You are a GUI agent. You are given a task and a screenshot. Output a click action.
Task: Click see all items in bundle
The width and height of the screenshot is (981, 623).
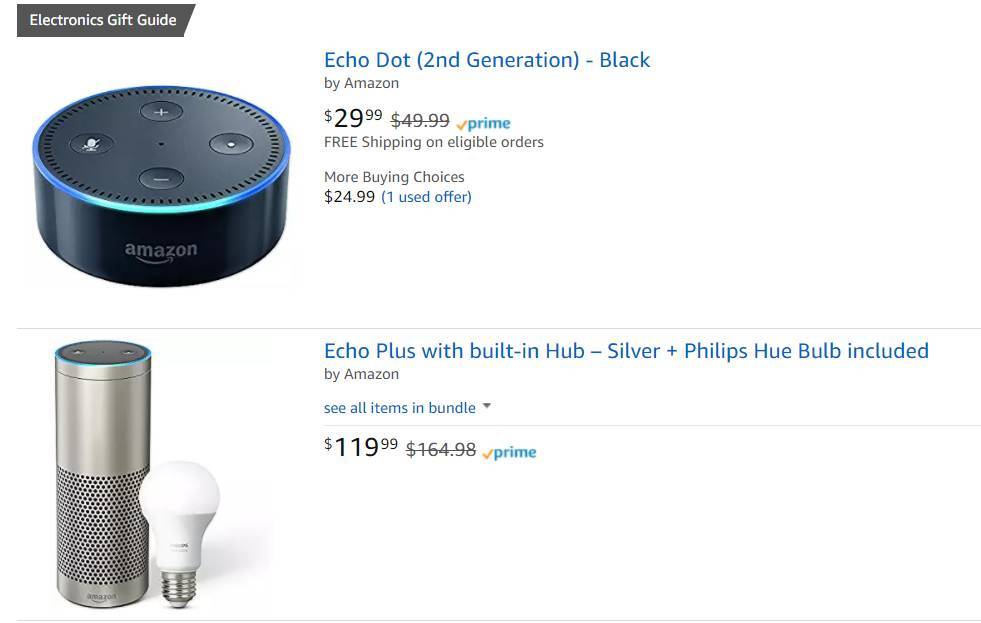400,408
